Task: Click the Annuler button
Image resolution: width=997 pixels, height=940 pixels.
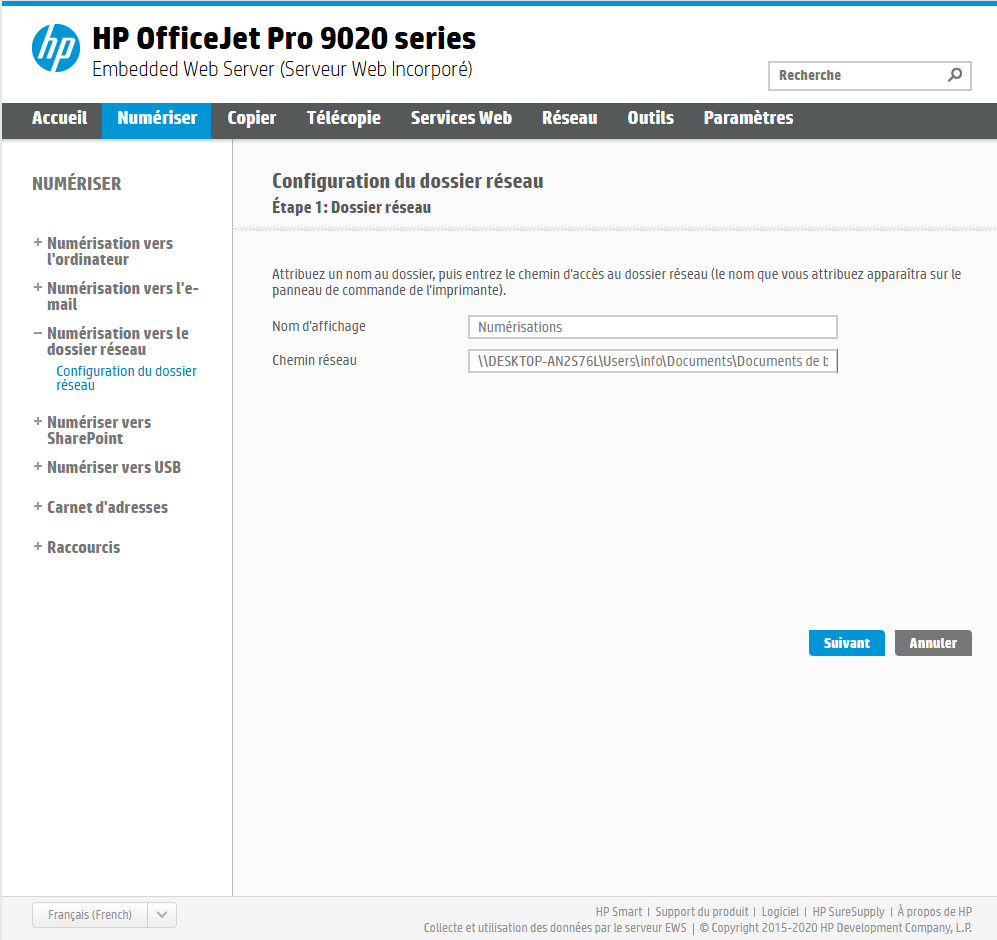Action: pyautogui.click(x=933, y=643)
